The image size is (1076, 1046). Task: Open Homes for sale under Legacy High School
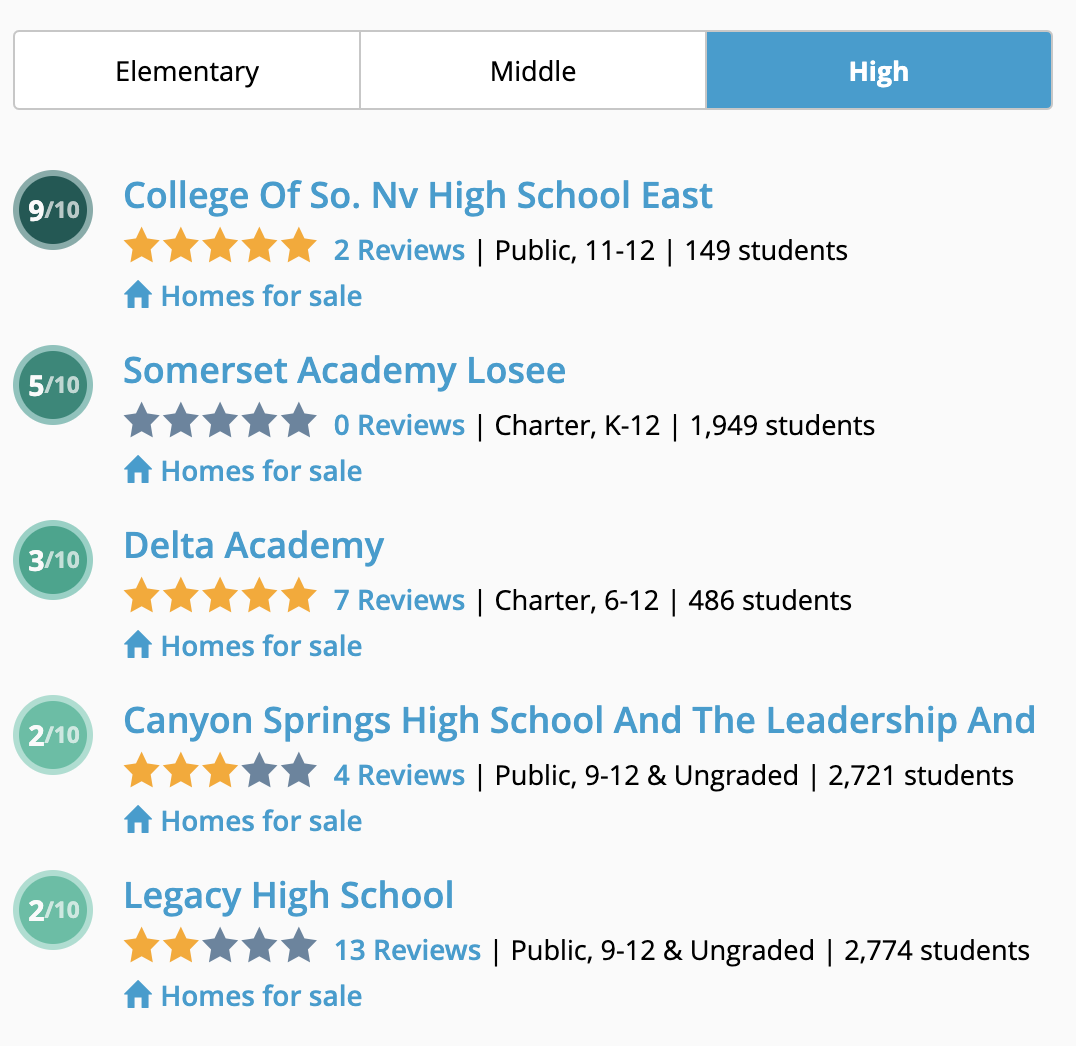pos(261,996)
